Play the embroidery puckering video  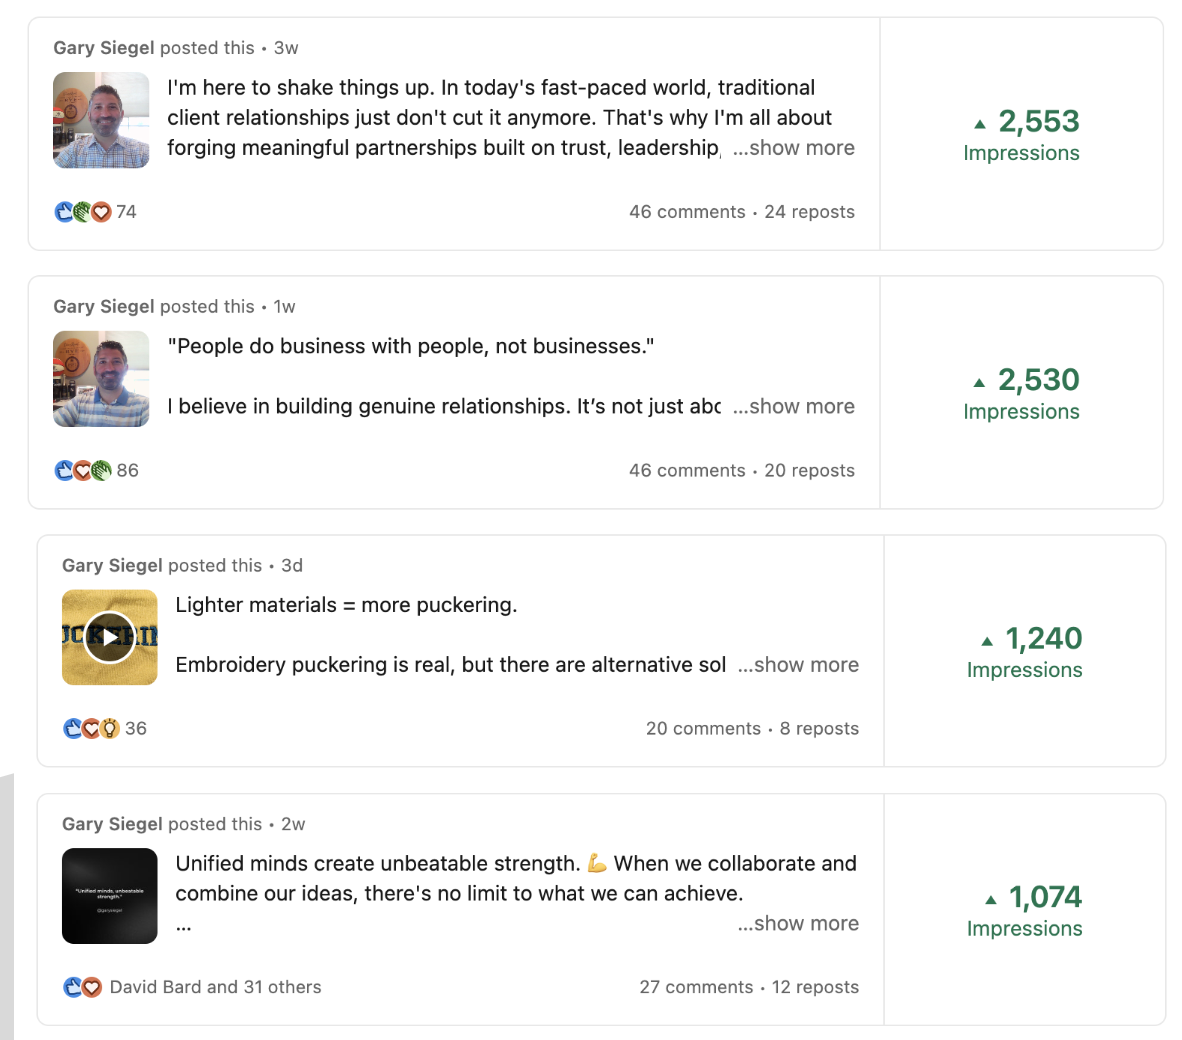pos(110,637)
